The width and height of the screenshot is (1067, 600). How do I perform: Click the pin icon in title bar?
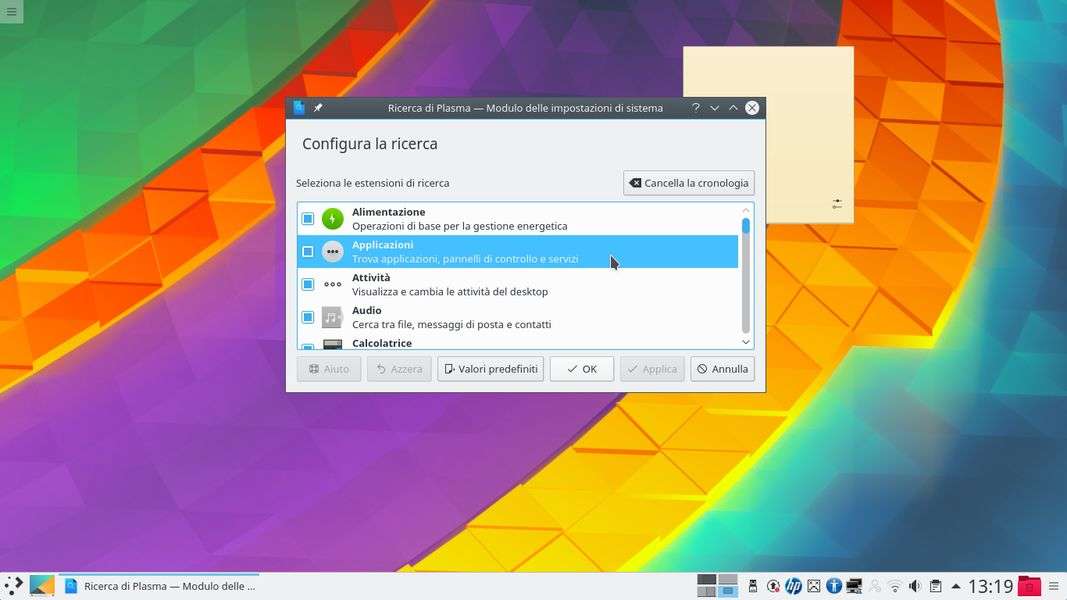click(318, 108)
